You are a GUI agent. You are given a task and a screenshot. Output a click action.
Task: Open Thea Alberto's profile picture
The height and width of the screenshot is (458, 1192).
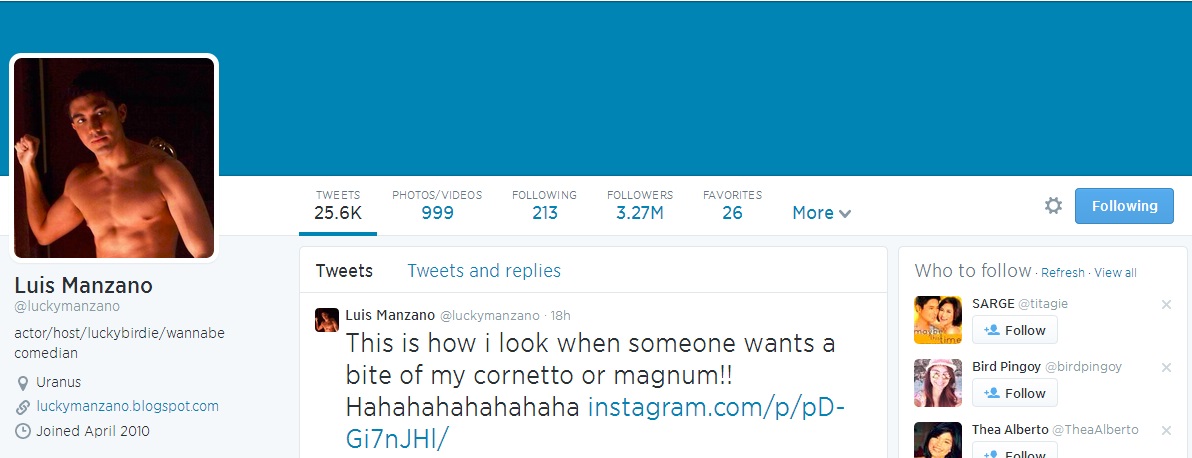pos(938,441)
